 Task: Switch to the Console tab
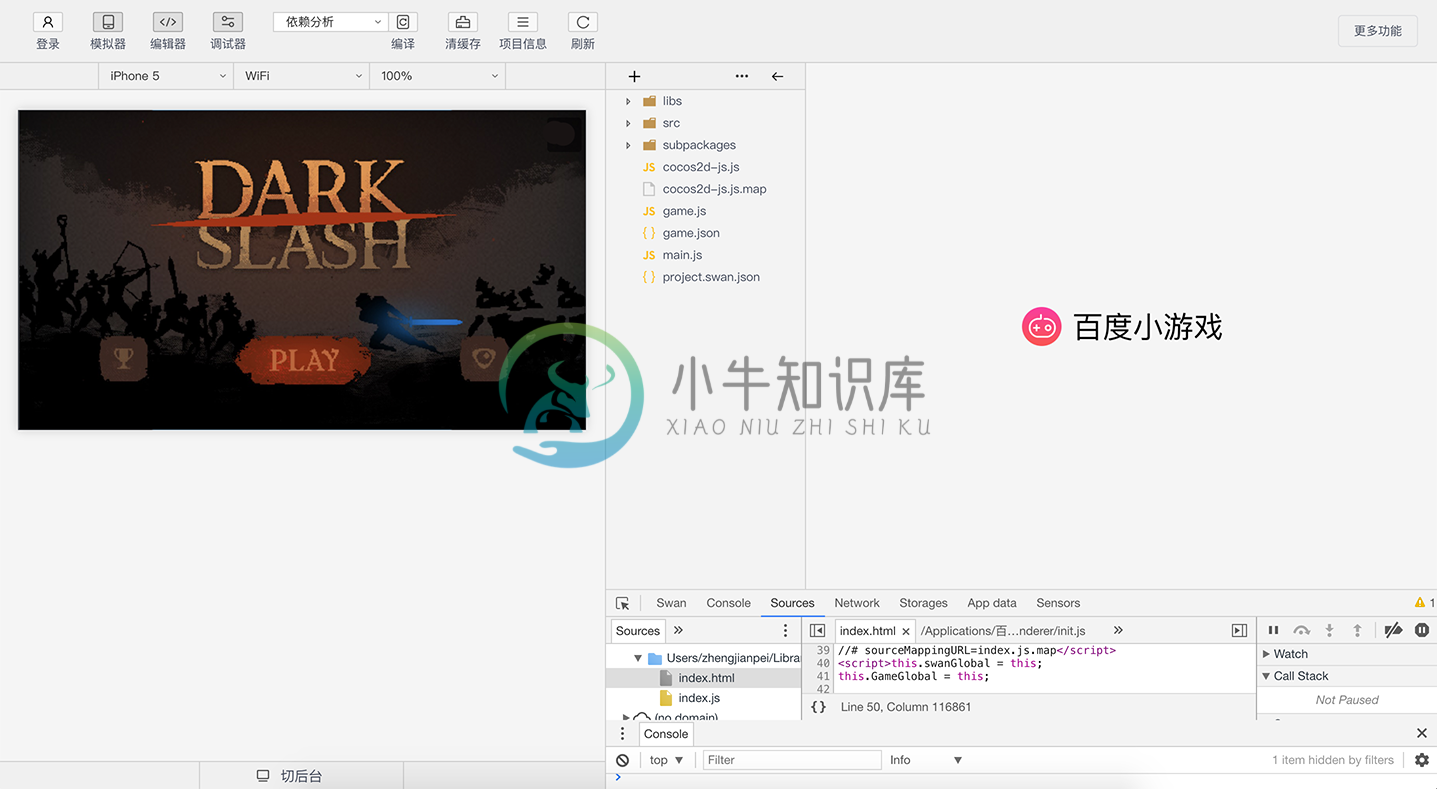coord(728,603)
